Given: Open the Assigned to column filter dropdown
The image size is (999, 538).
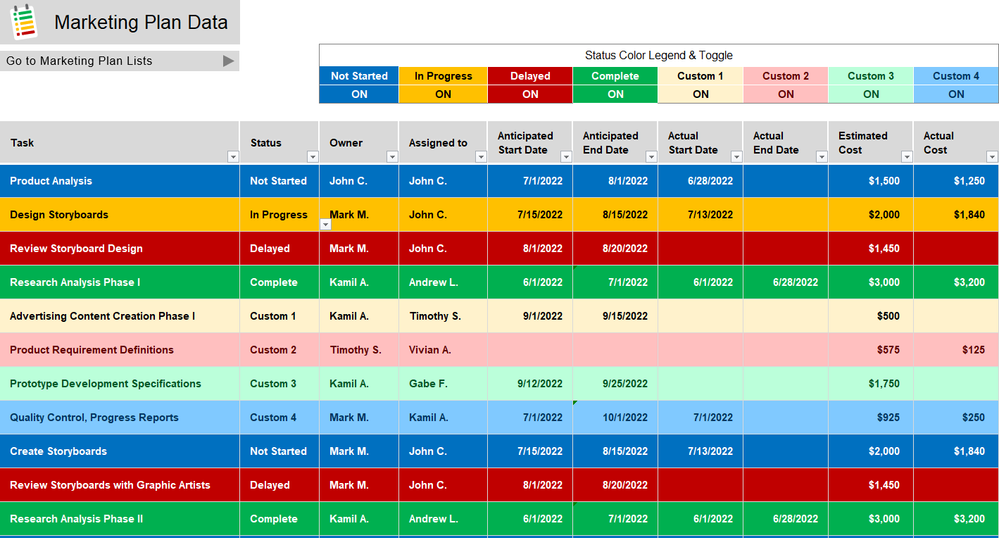Looking at the screenshot, I should tap(481, 157).
